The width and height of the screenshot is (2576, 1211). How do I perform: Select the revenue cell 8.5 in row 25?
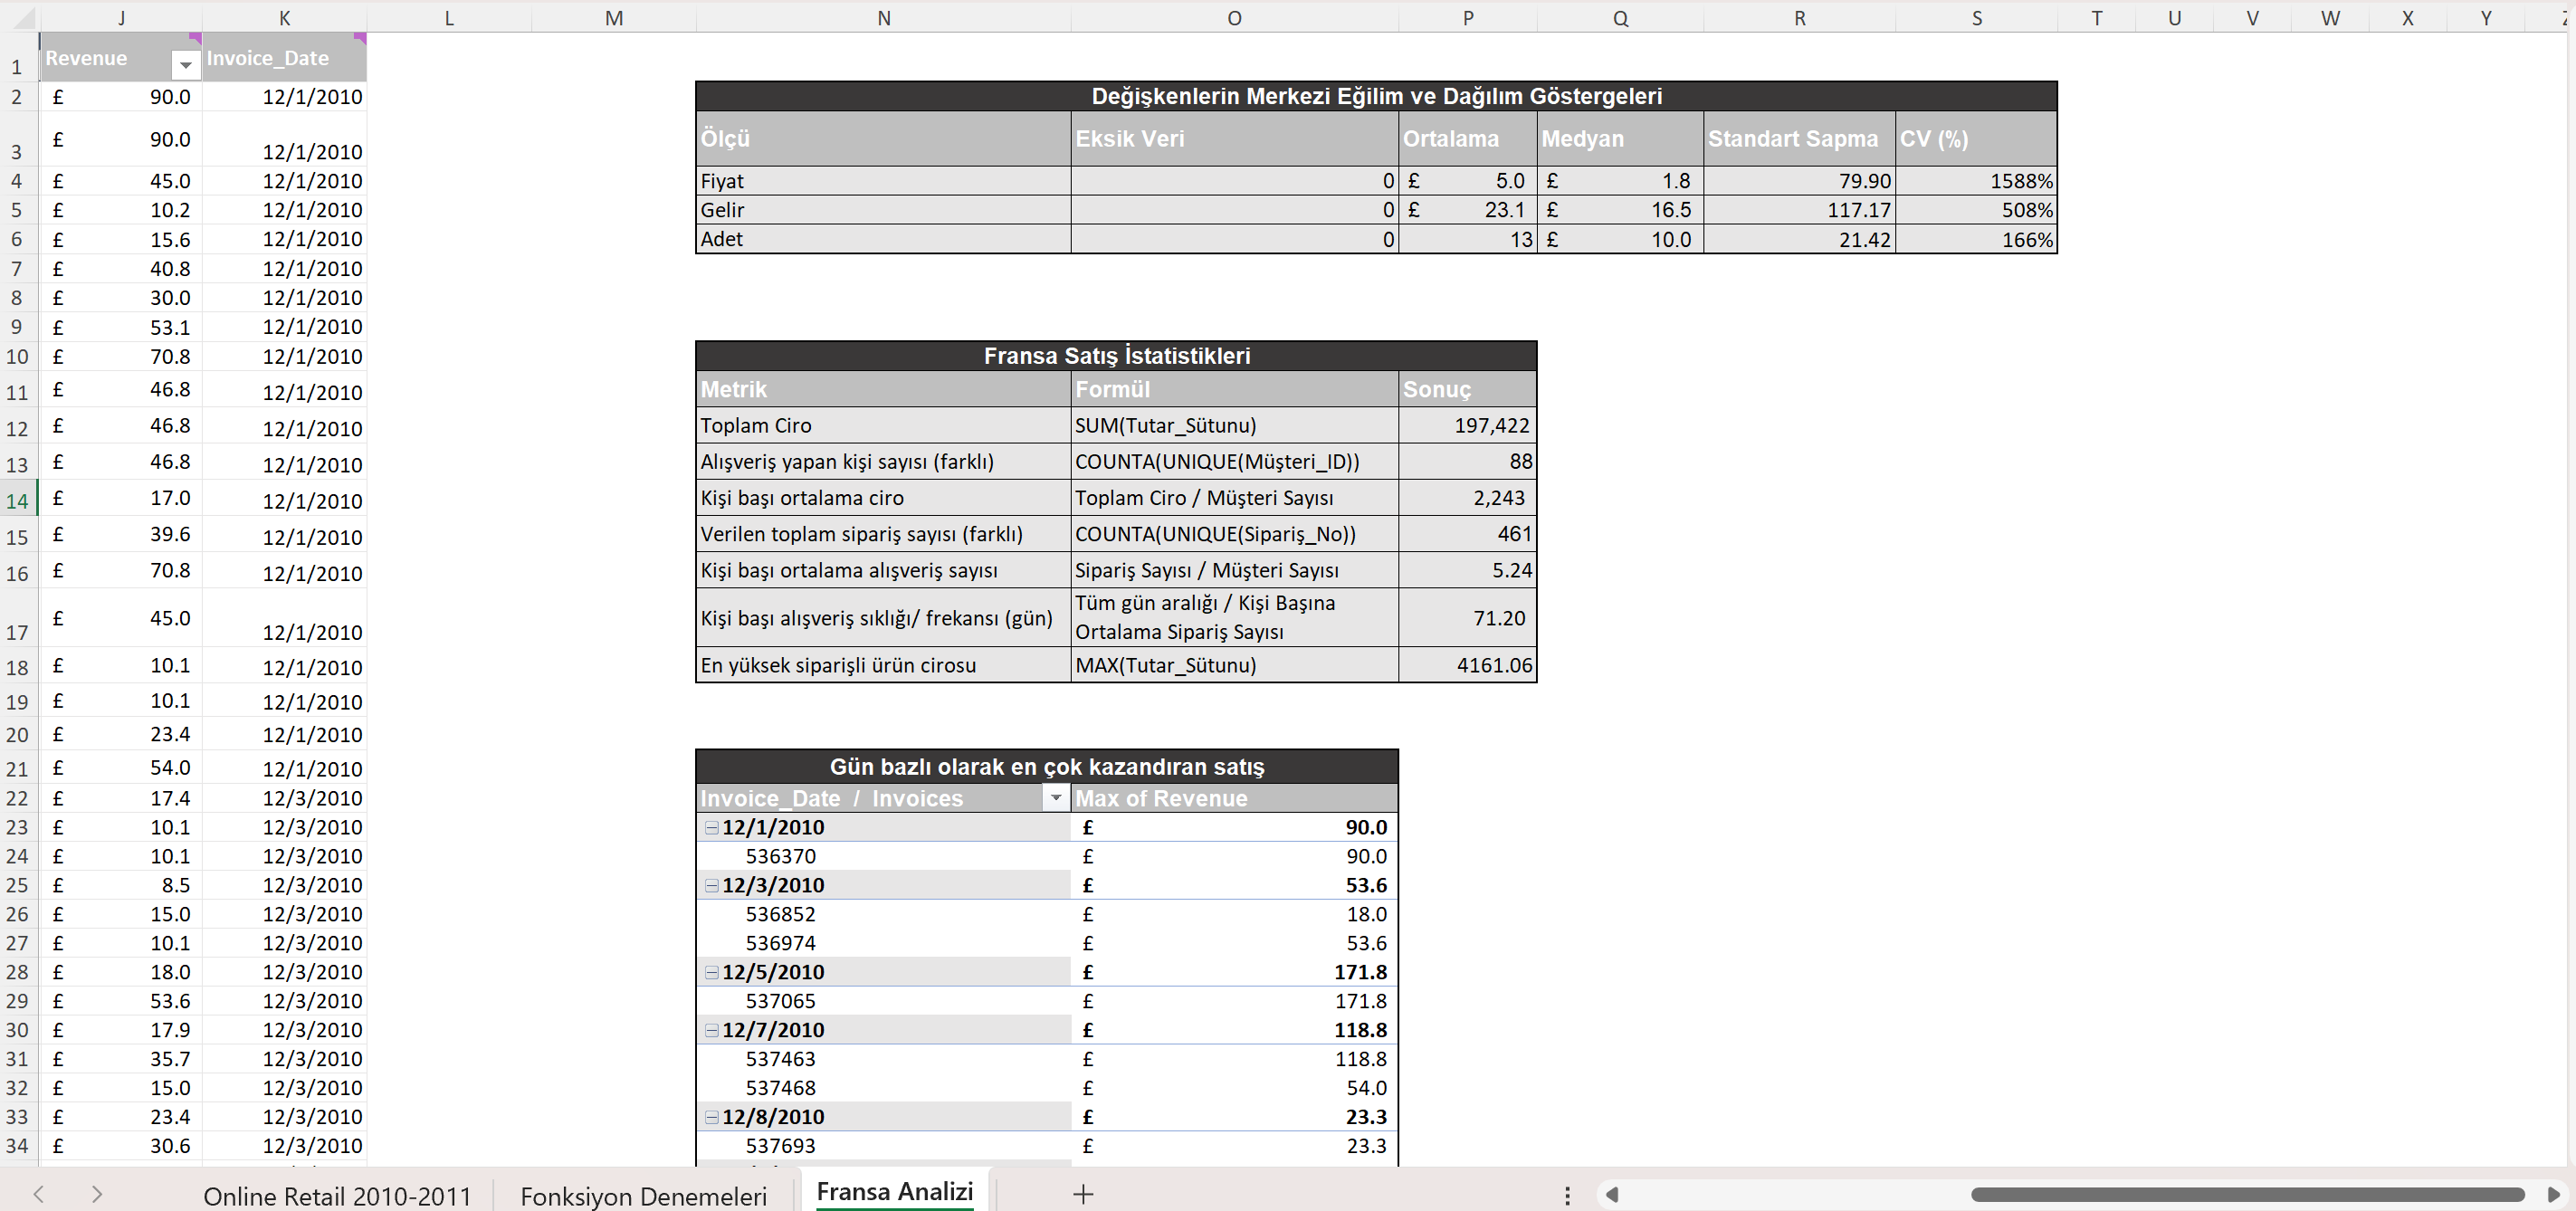121,885
